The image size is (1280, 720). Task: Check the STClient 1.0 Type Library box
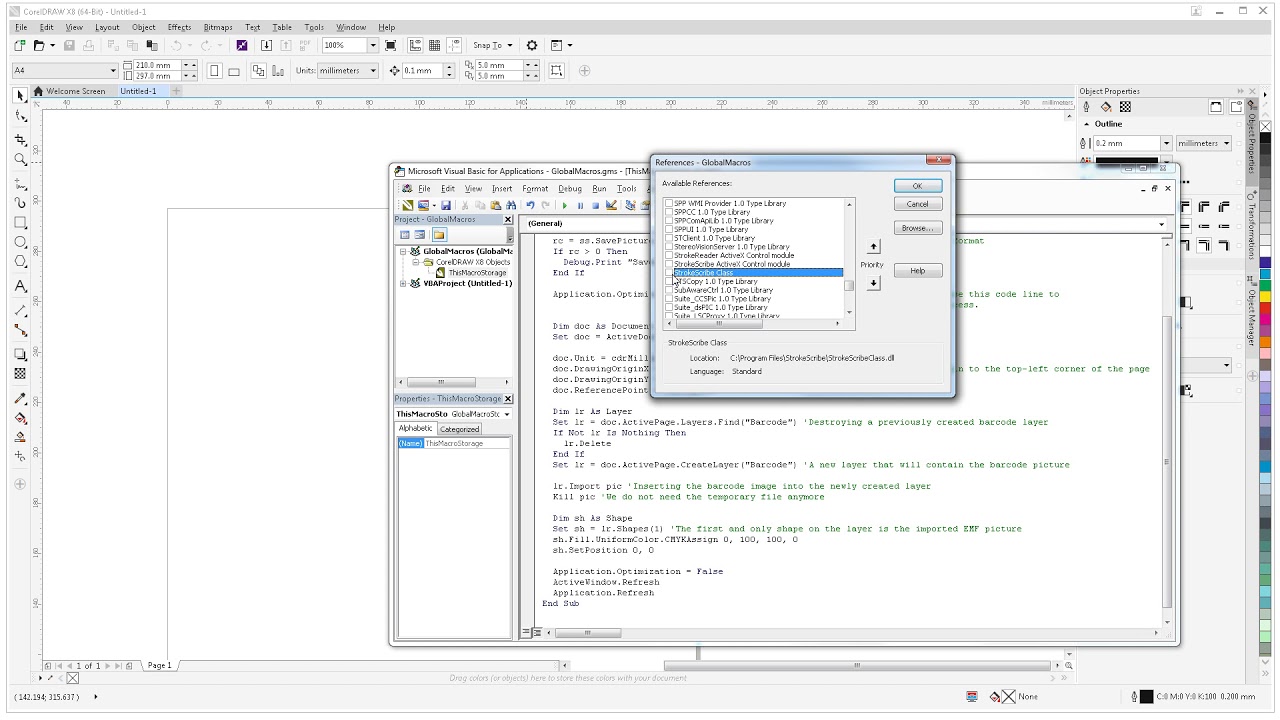tap(670, 238)
